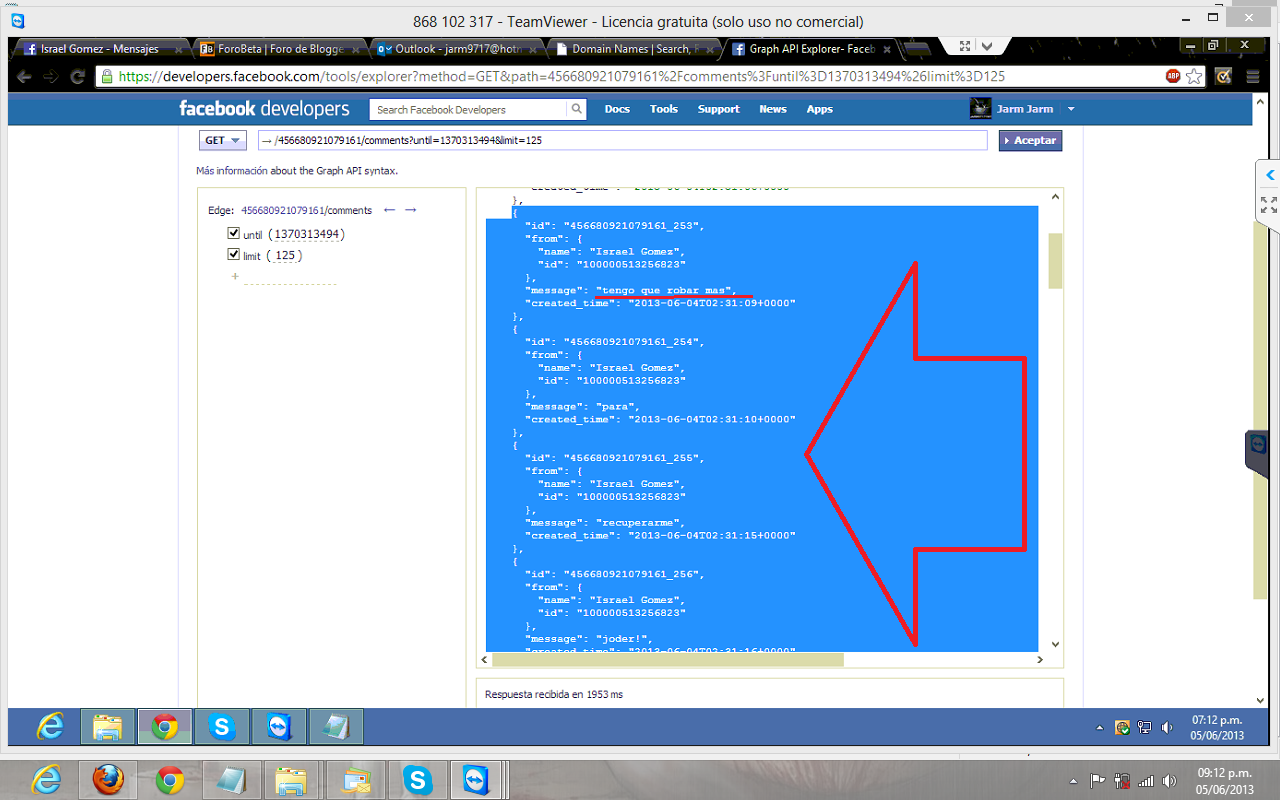Open File Explorer in the remote taskbar
The width and height of the screenshot is (1280, 800).
click(x=108, y=727)
